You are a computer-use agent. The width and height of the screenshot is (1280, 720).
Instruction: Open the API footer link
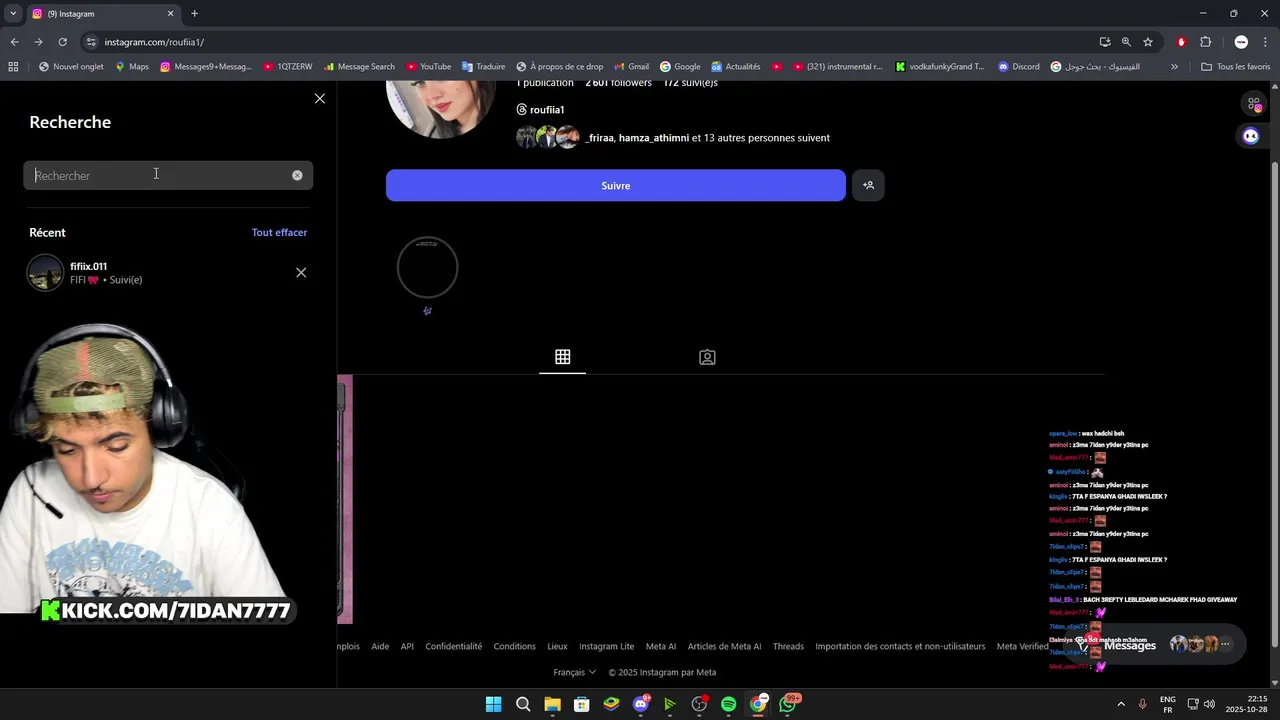407,646
